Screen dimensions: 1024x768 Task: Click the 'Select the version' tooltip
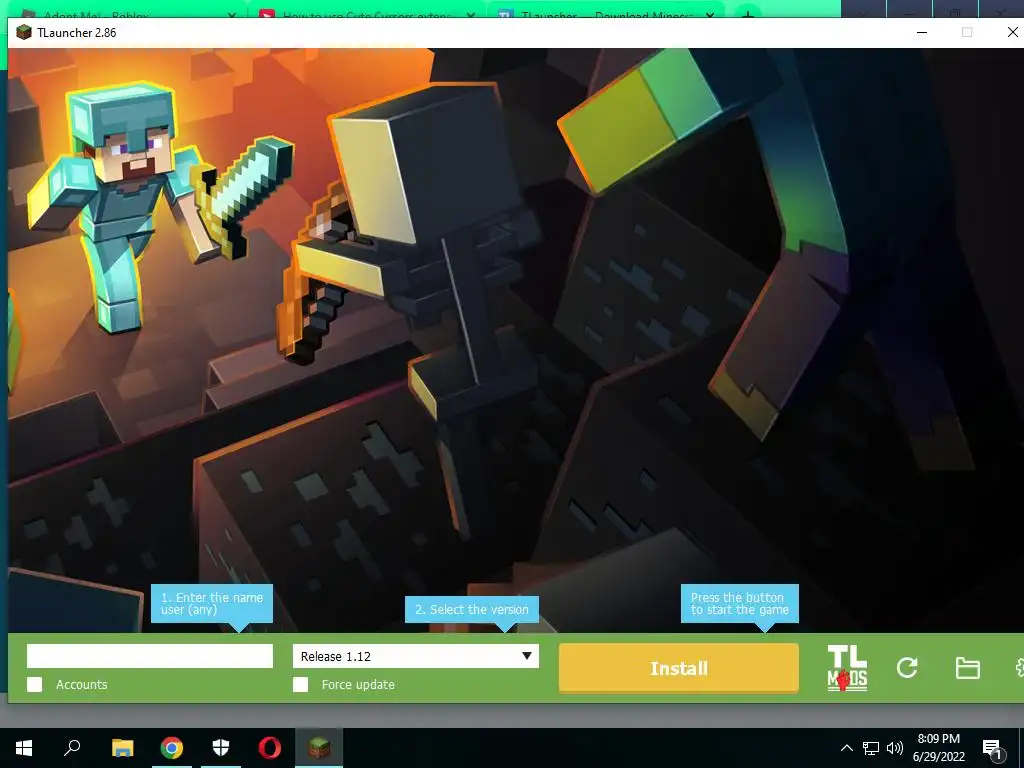tap(472, 609)
